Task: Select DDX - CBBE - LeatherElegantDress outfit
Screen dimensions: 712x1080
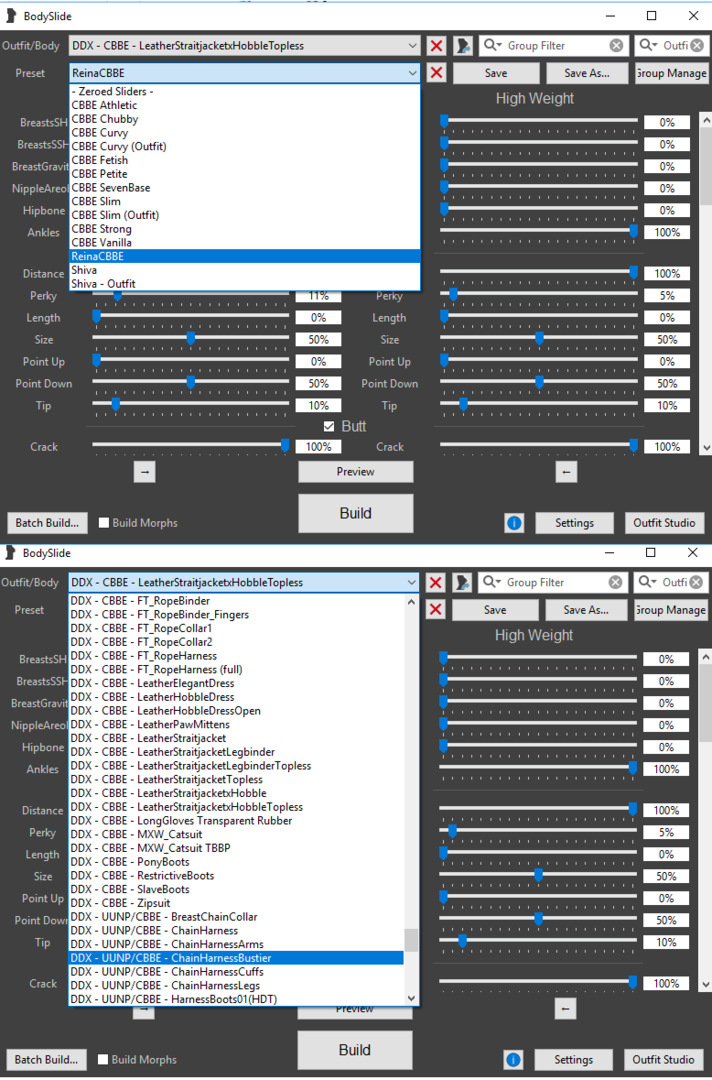Action: click(236, 683)
